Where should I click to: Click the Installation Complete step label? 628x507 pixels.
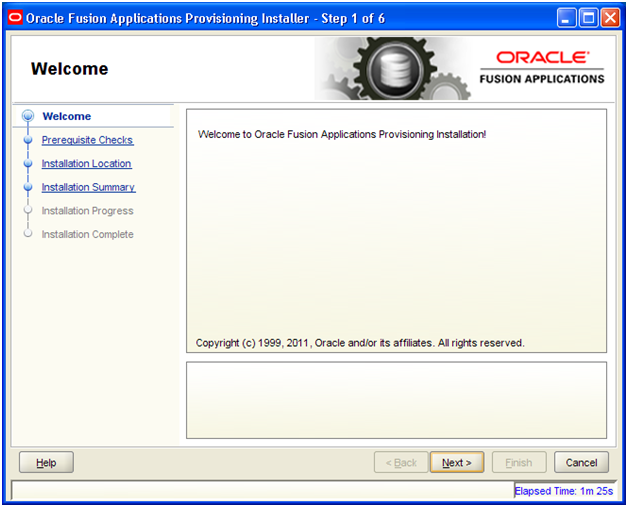(x=87, y=234)
